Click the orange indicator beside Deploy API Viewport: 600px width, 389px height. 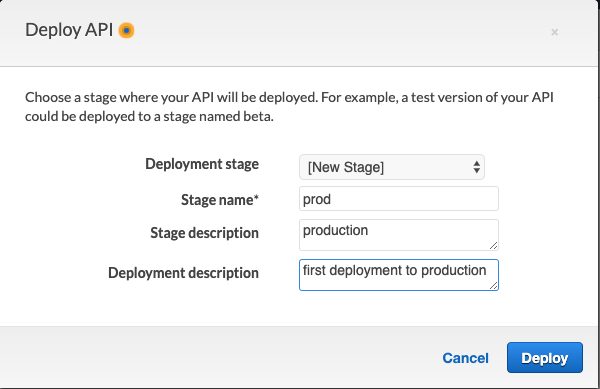point(126,30)
